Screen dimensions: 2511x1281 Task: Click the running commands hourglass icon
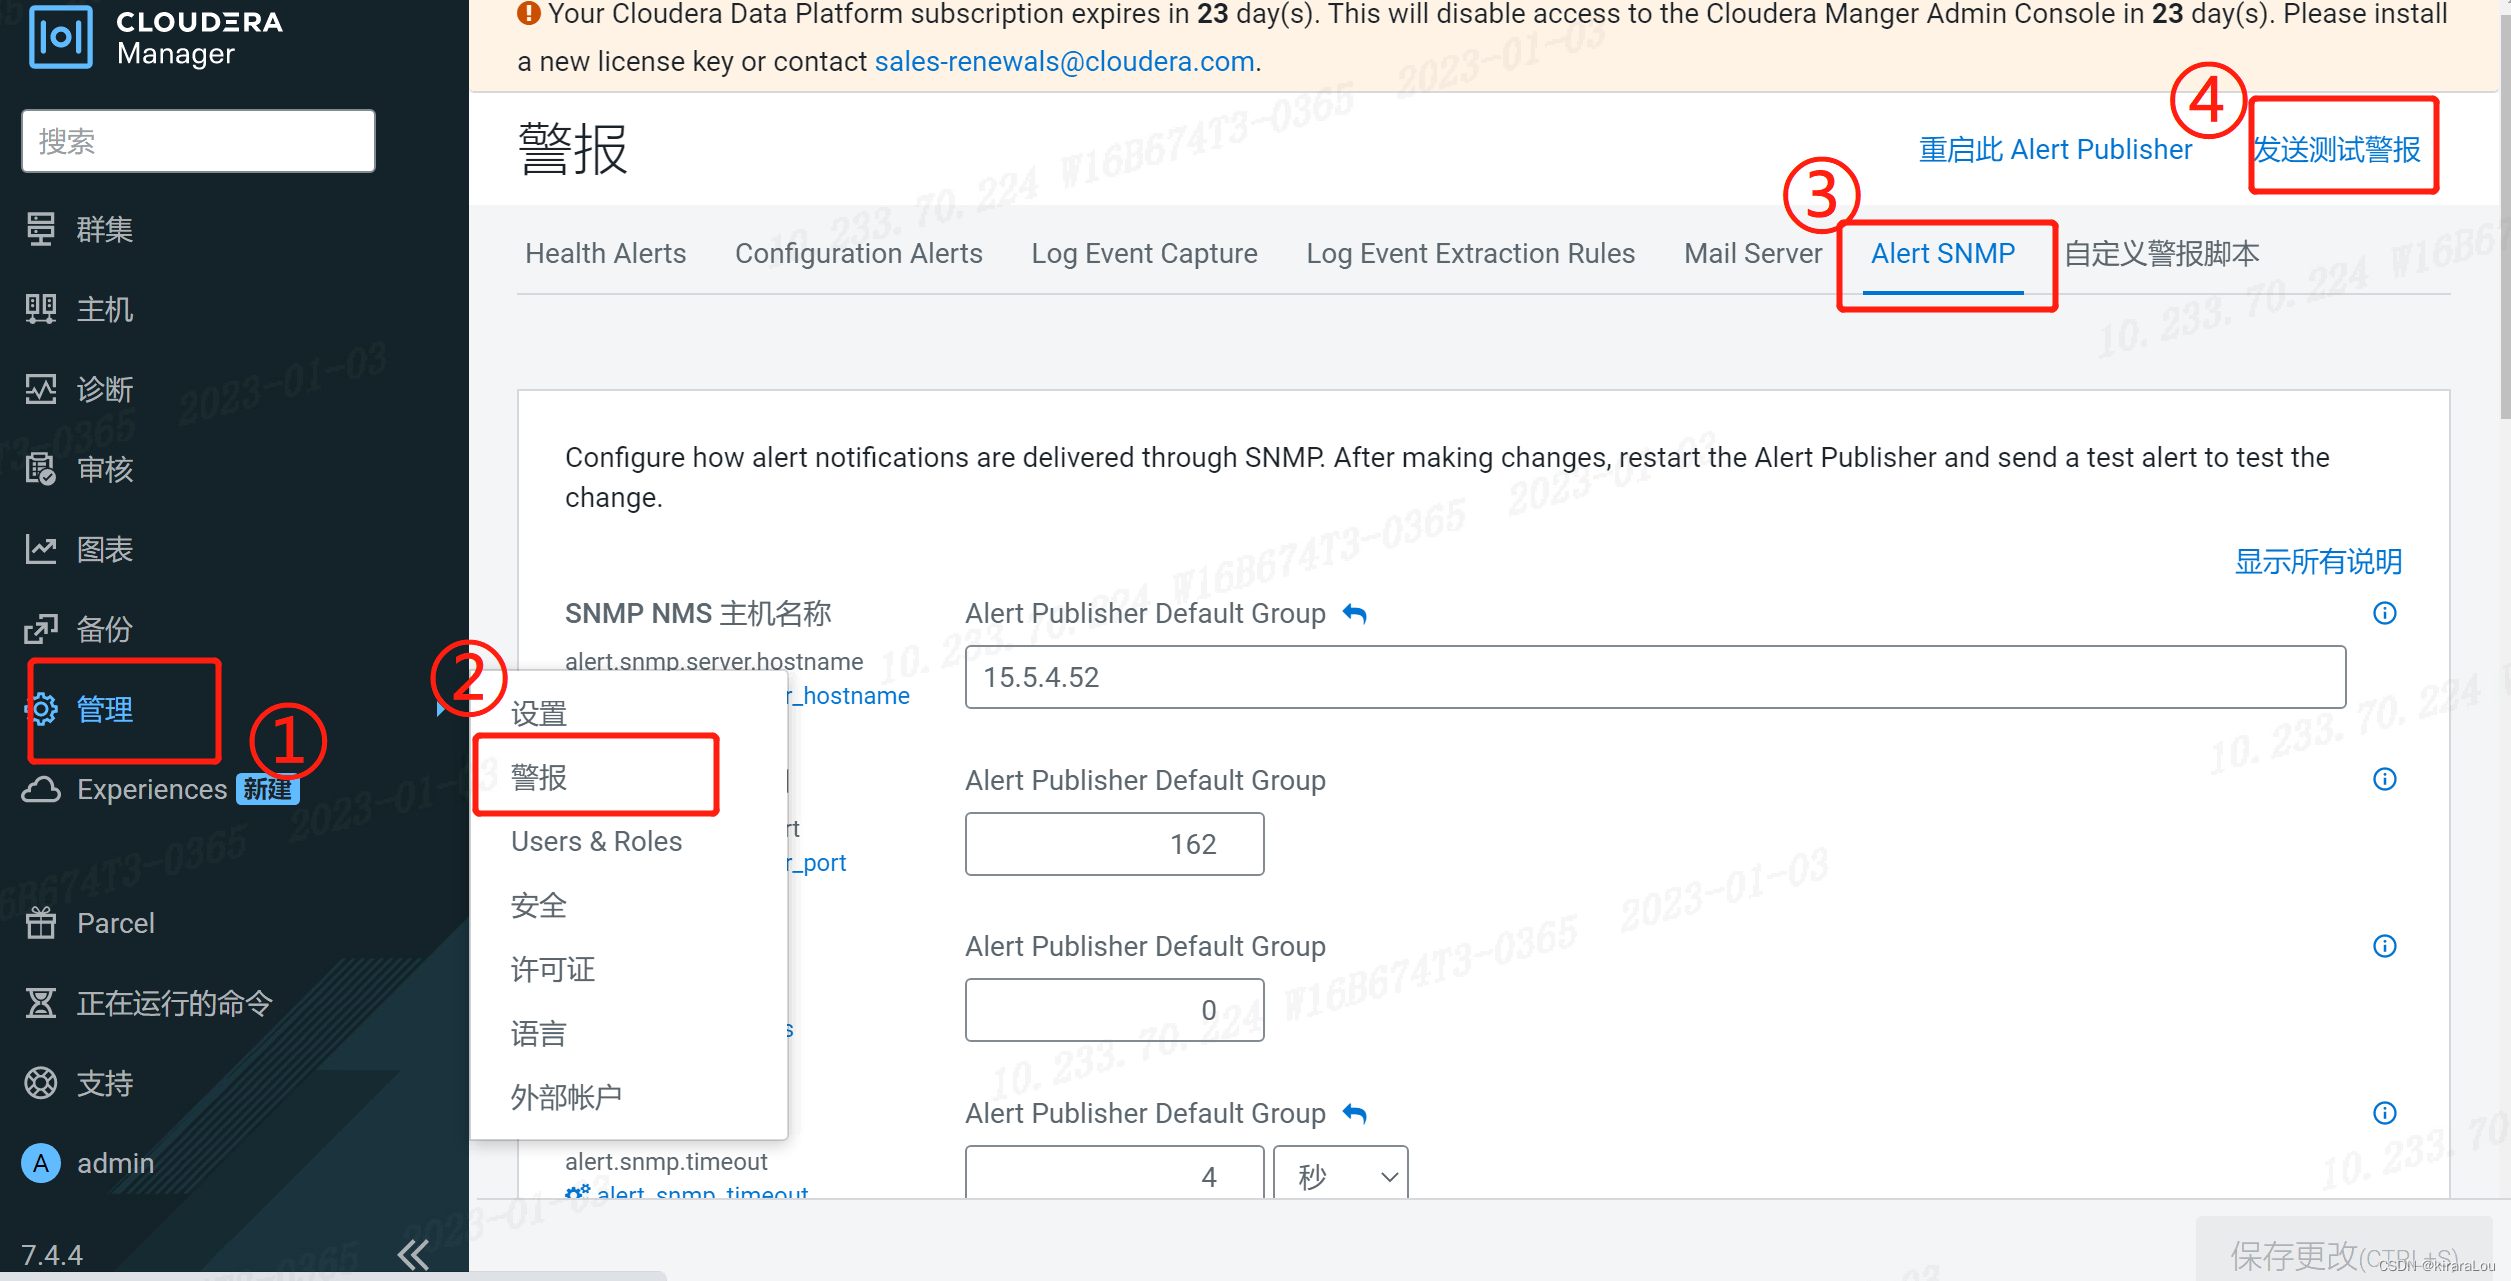click(x=41, y=1003)
